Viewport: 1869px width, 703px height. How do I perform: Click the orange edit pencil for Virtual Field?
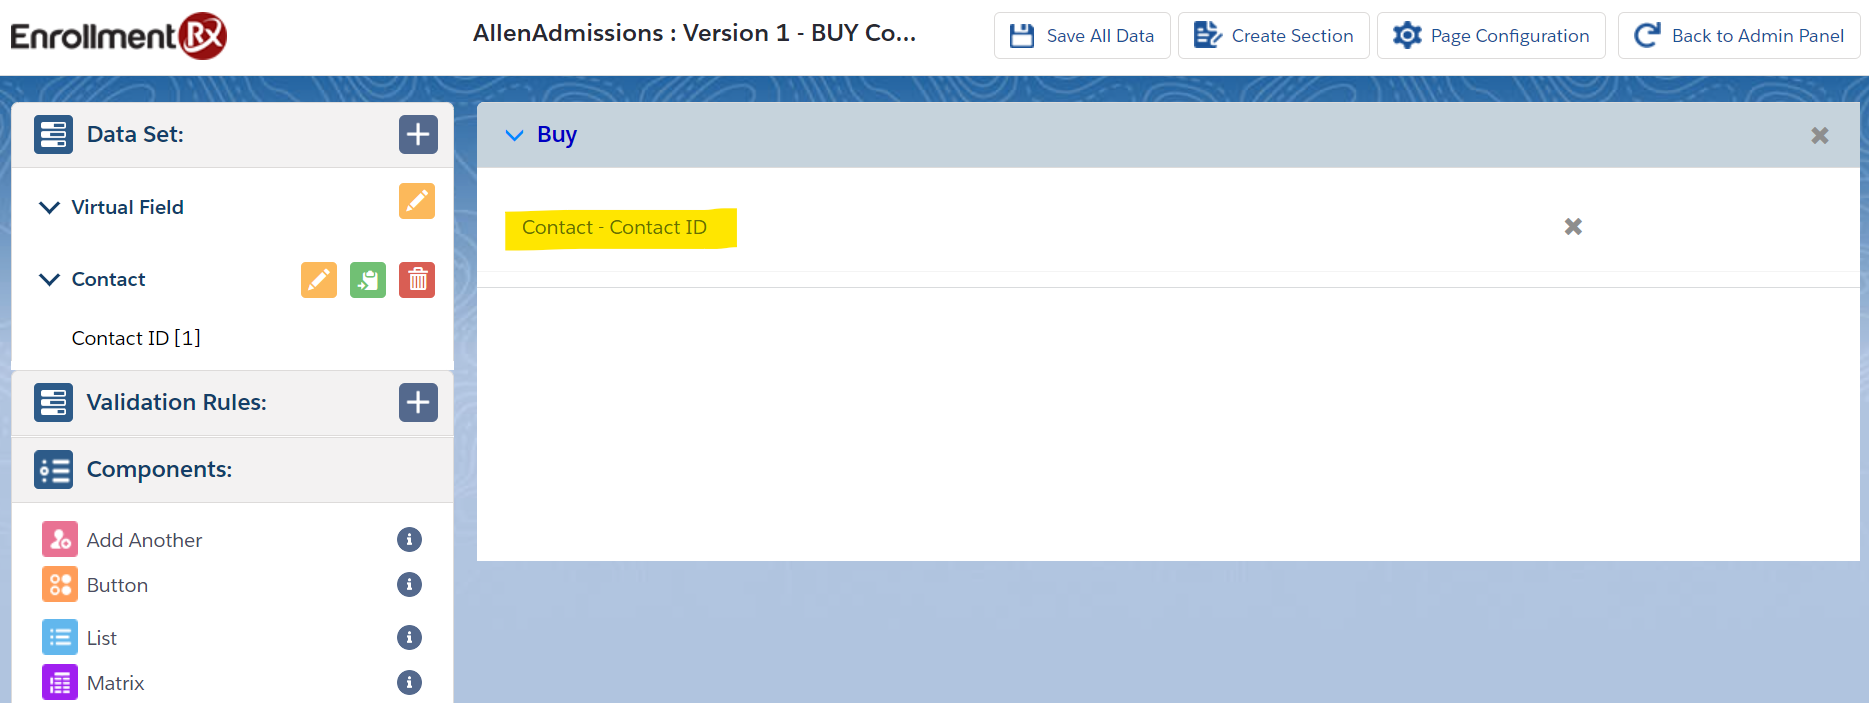(x=417, y=201)
